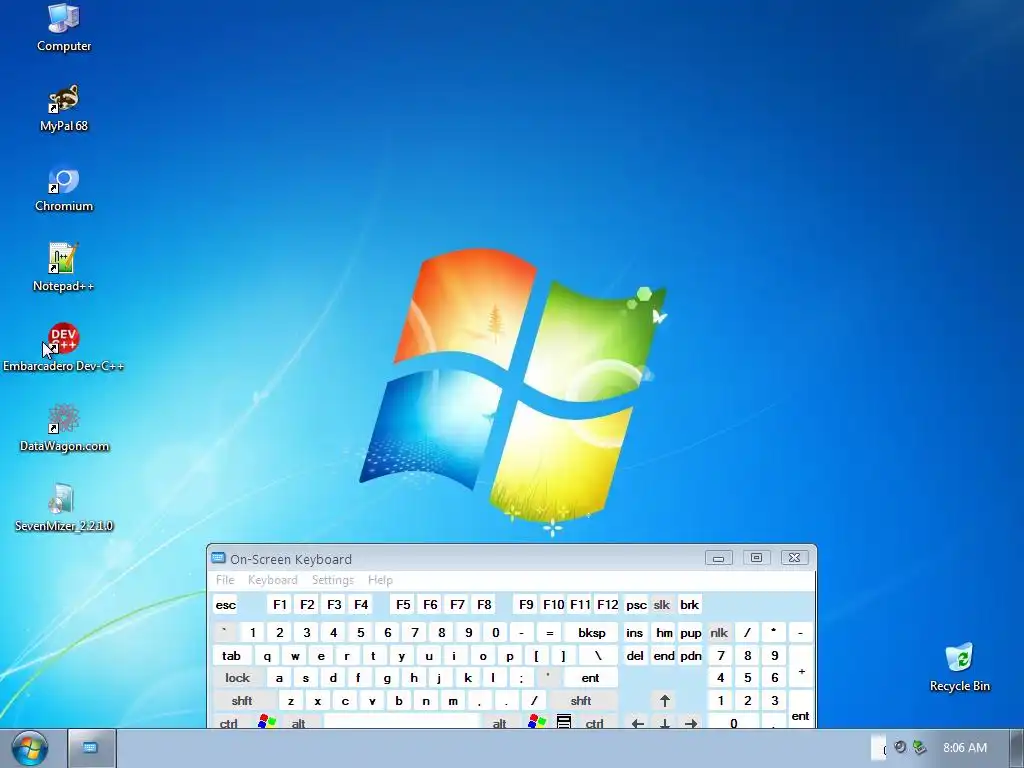The width and height of the screenshot is (1024, 768).
Task: Click the numpad asterisk key
Action: pos(774,633)
